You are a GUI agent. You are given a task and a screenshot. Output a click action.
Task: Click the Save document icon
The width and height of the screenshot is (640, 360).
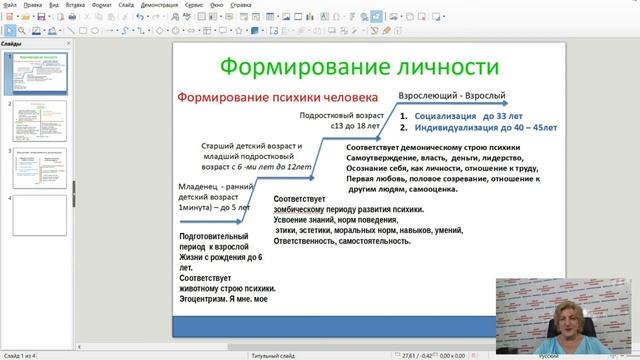point(41,17)
